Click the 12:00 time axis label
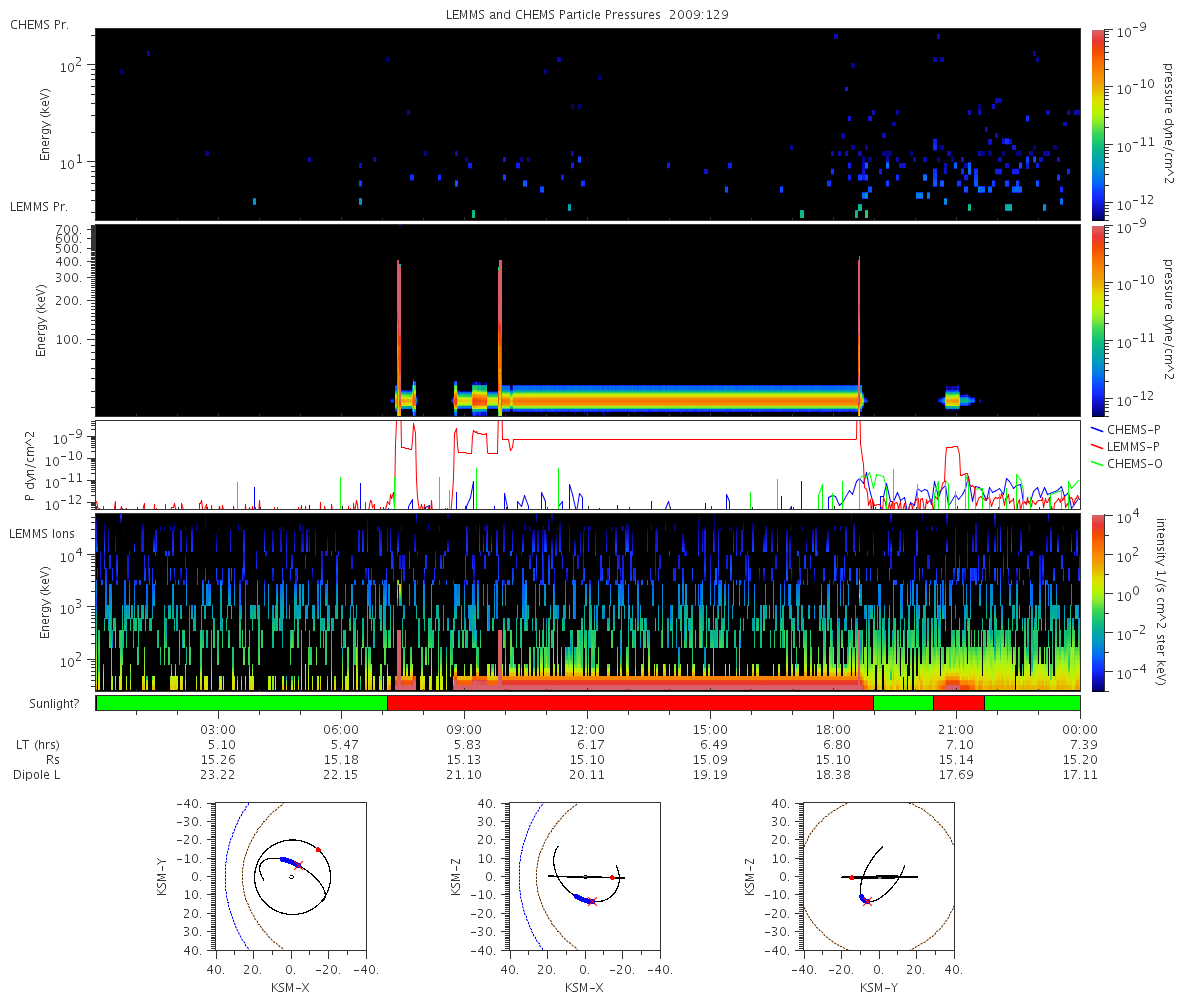Image resolution: width=1200 pixels, height=1000 pixels. click(587, 729)
